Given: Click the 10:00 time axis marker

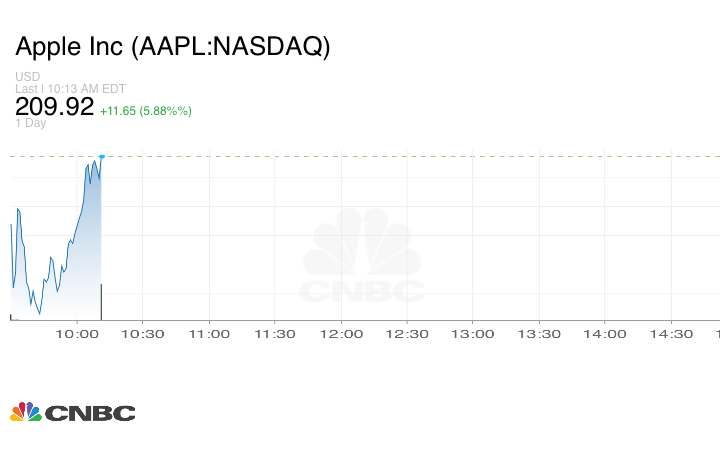Looking at the screenshot, I should coord(77,334).
